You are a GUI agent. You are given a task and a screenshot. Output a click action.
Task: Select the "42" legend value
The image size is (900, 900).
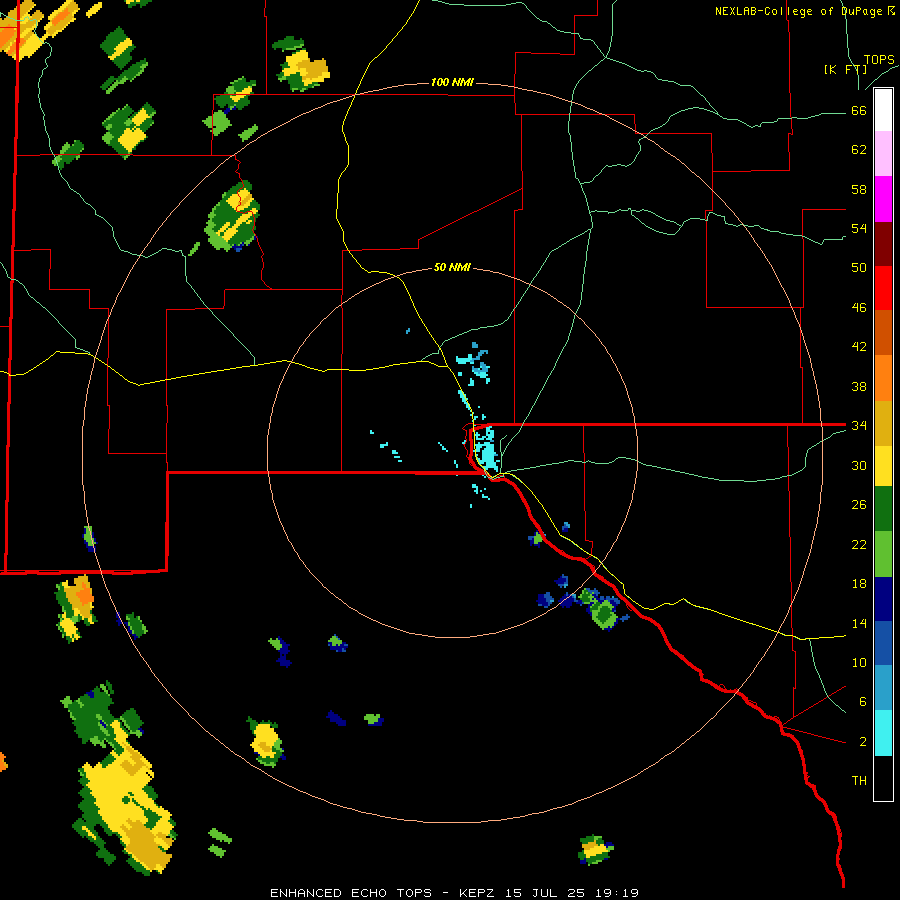pos(859,347)
